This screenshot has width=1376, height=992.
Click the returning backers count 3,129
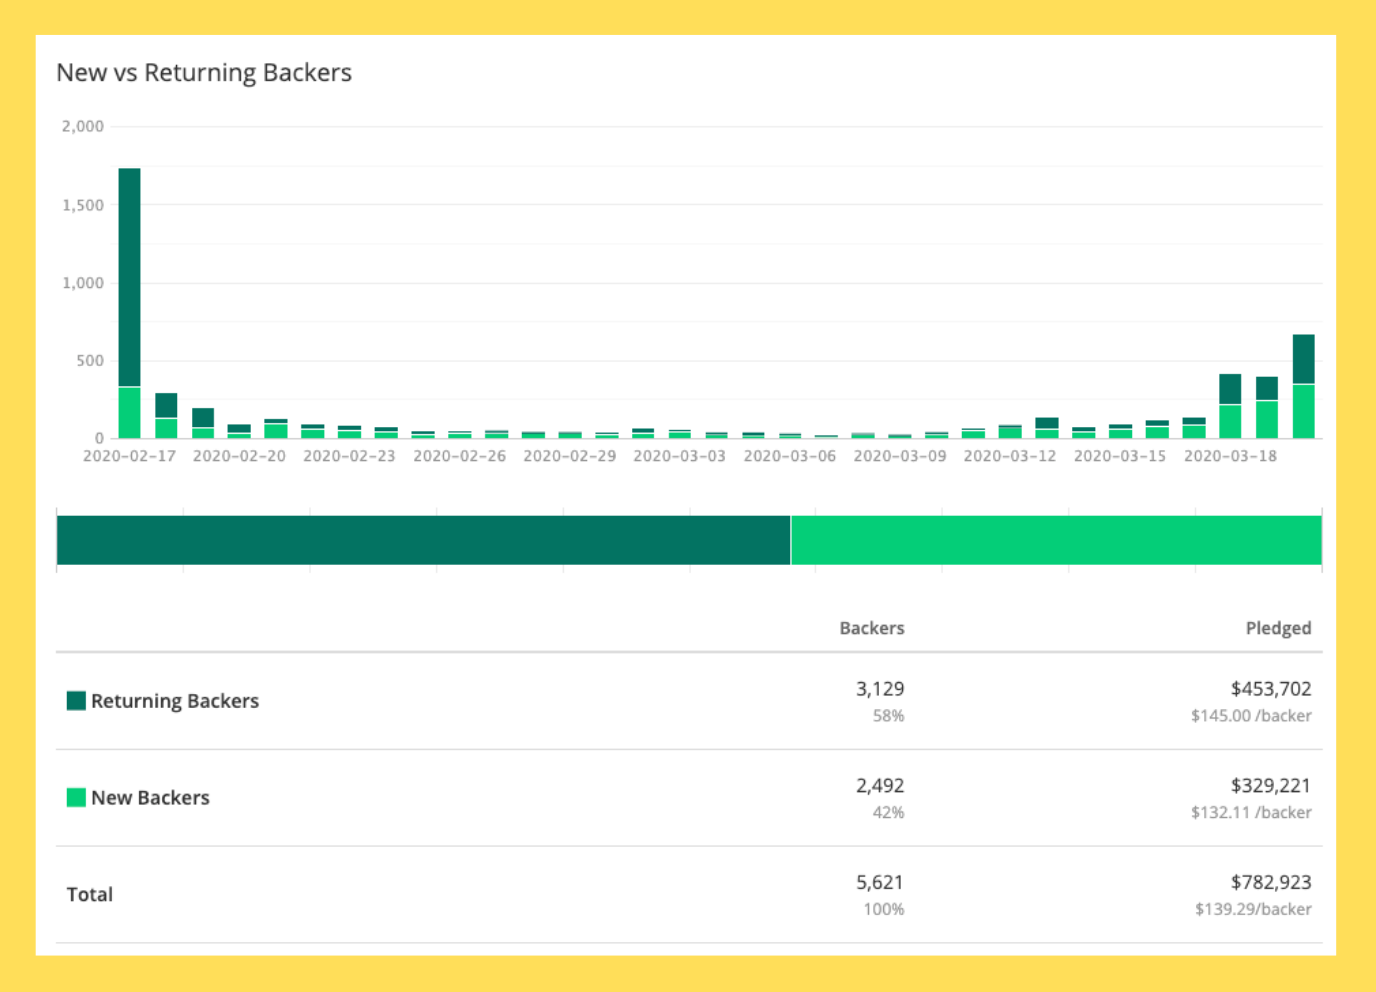[x=880, y=689]
